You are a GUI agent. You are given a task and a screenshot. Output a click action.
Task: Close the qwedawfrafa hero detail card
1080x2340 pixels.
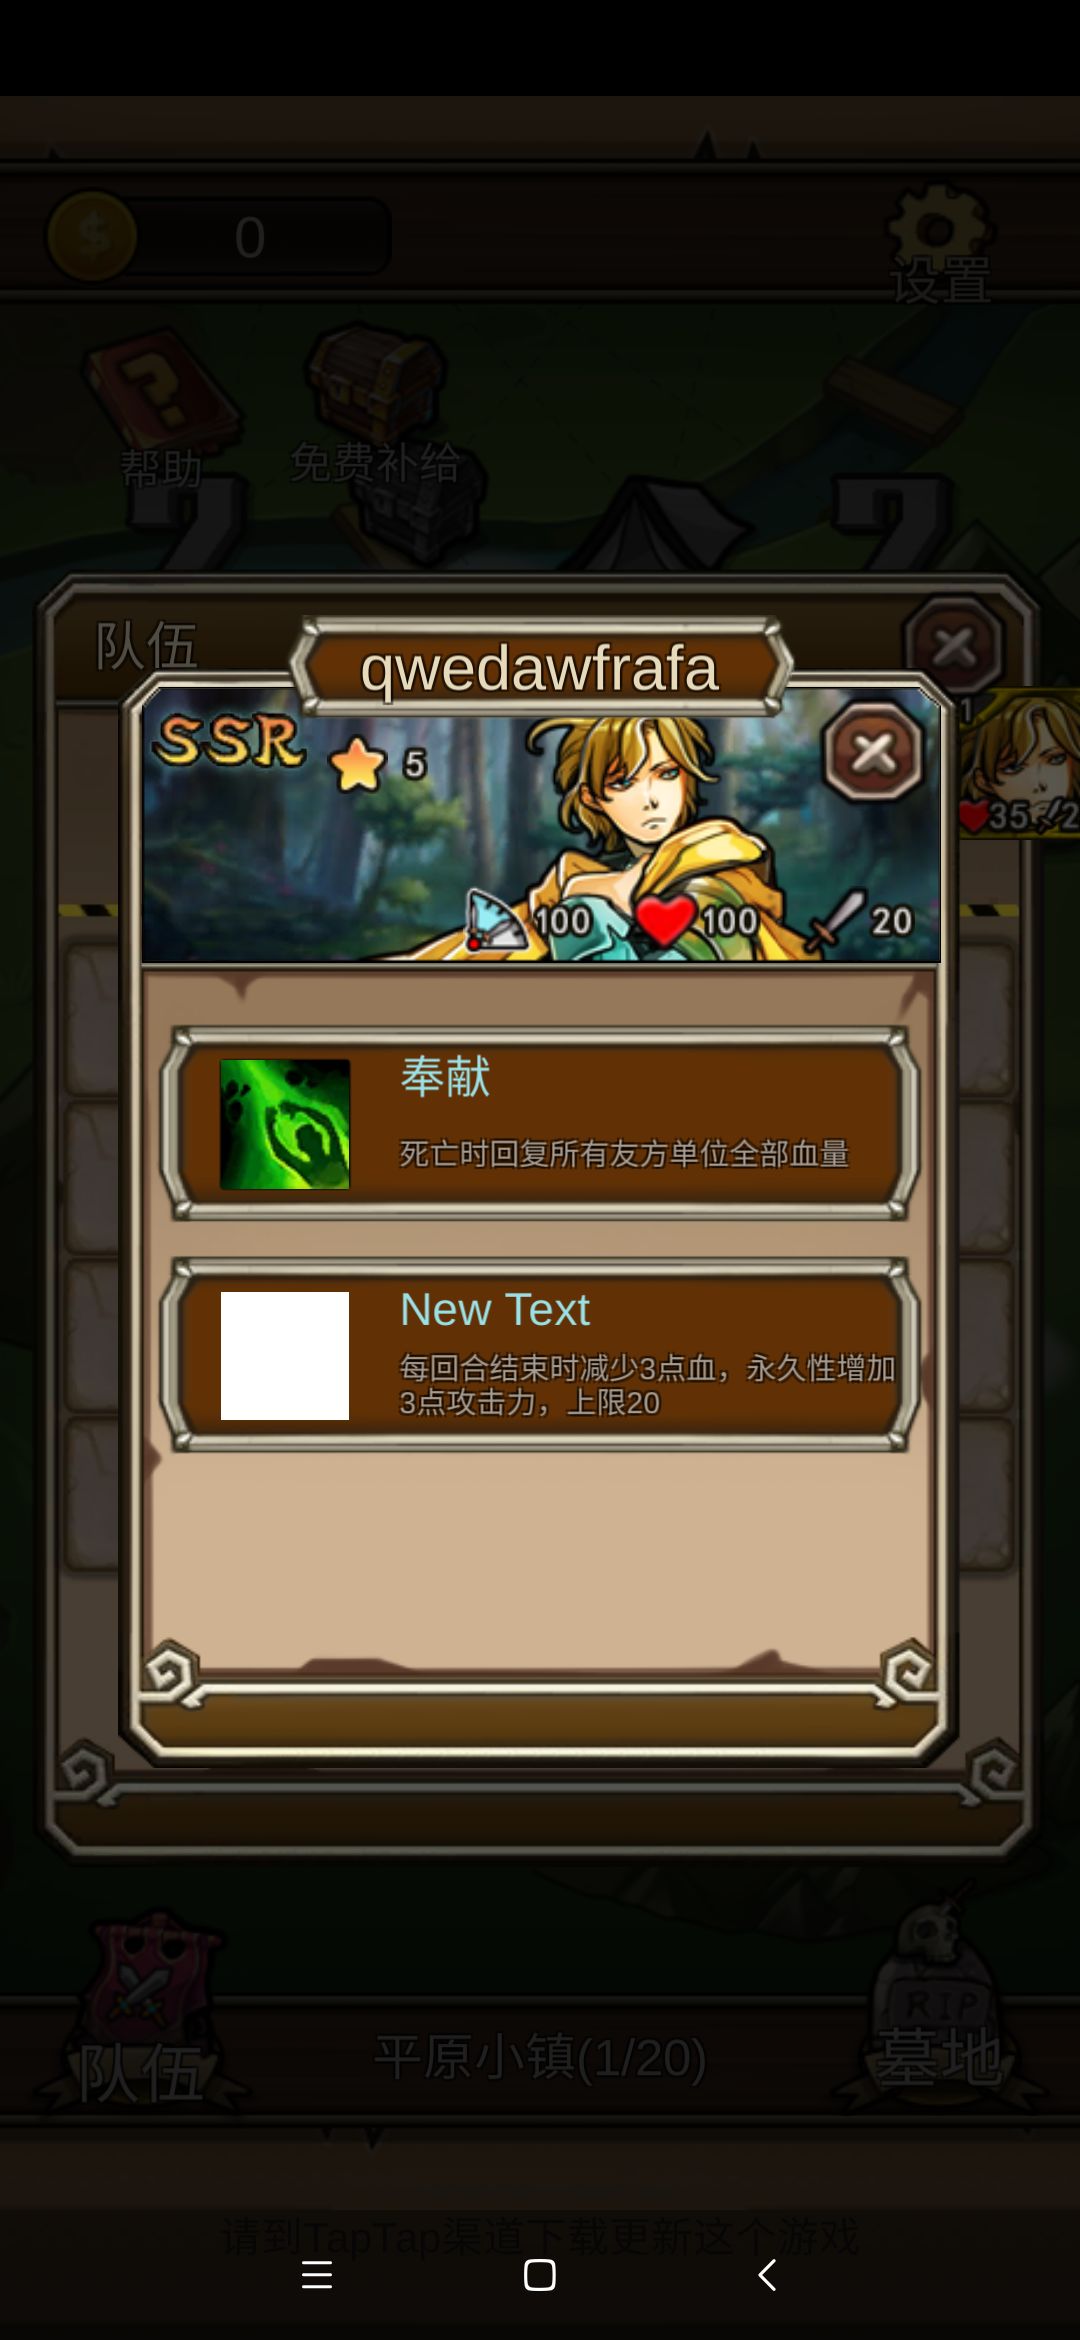coord(874,752)
